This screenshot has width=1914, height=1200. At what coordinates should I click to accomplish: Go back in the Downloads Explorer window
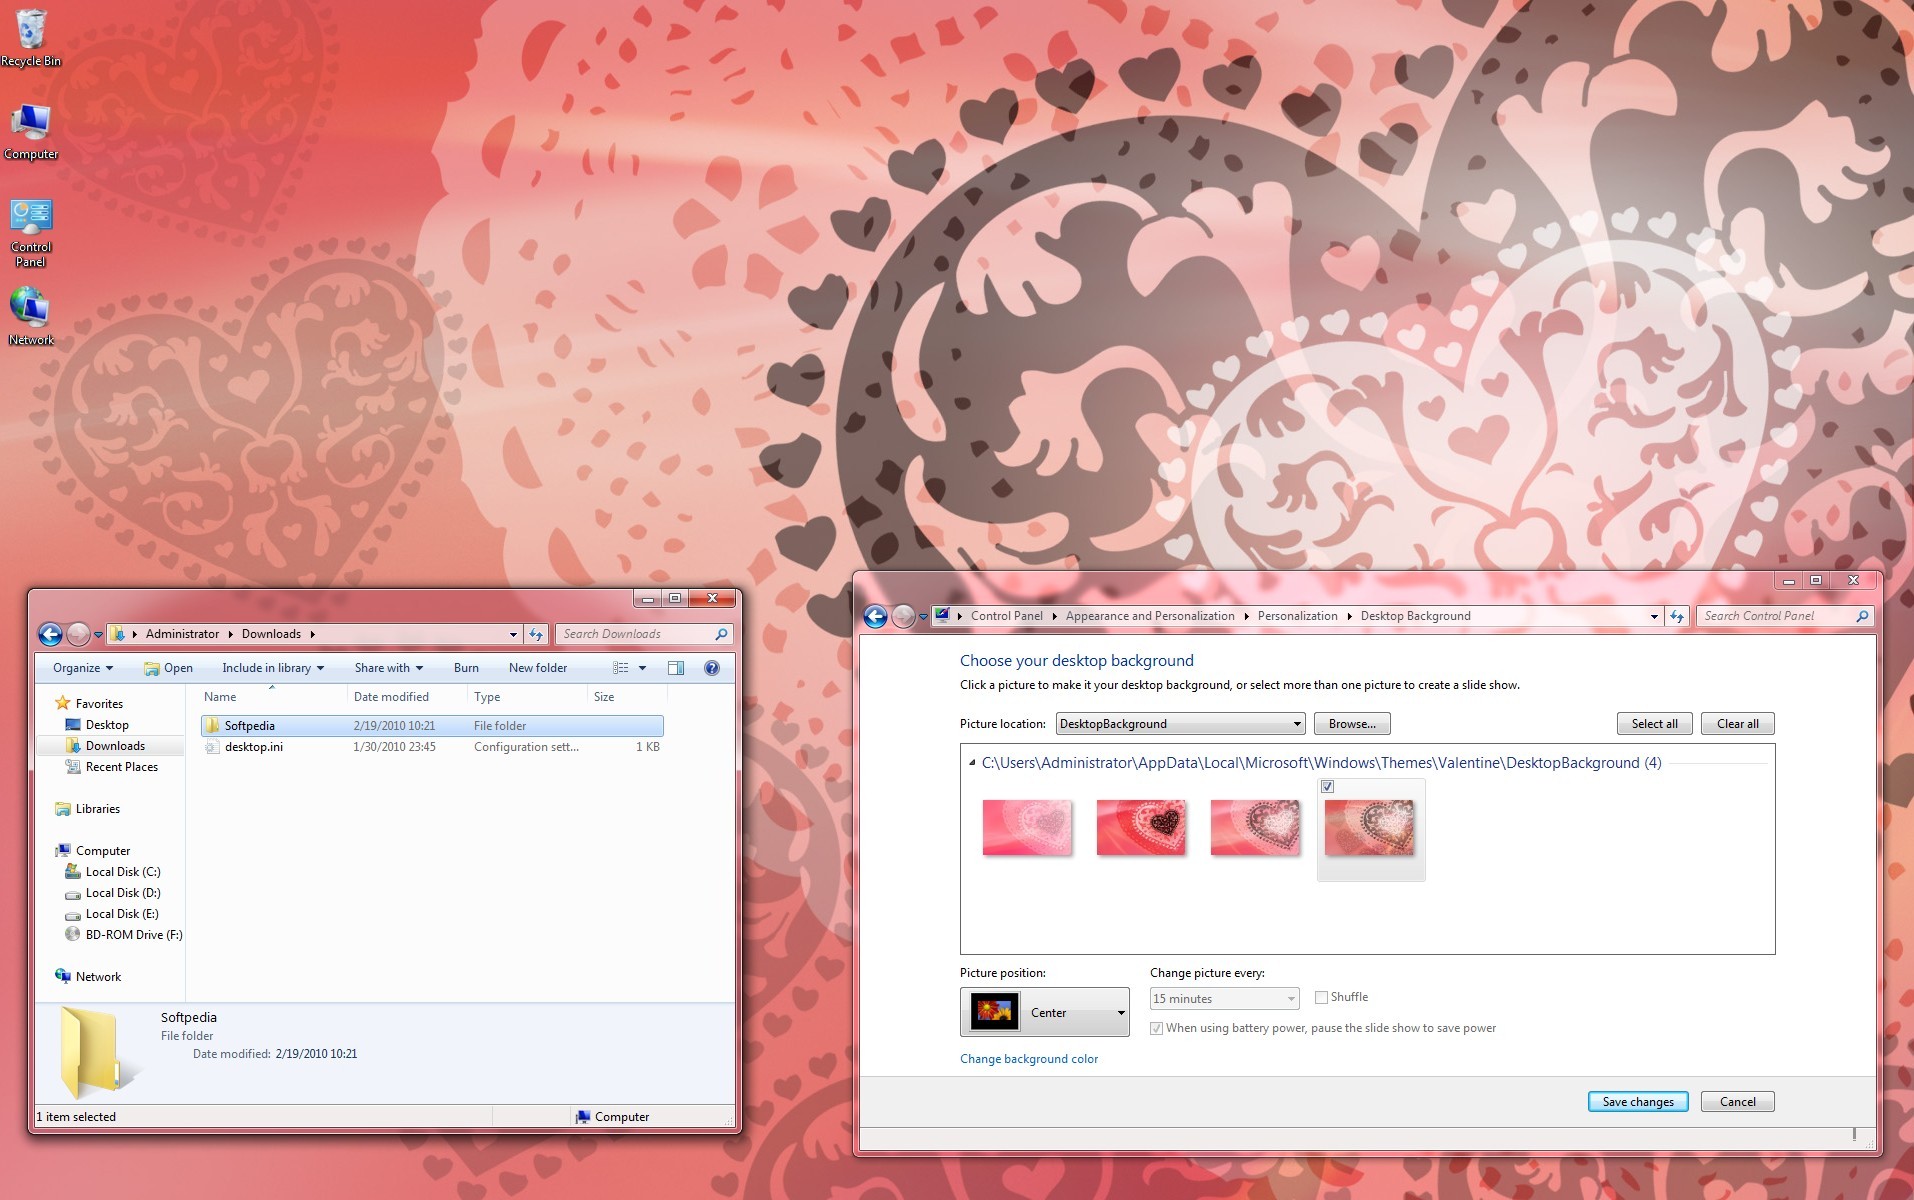click(50, 634)
